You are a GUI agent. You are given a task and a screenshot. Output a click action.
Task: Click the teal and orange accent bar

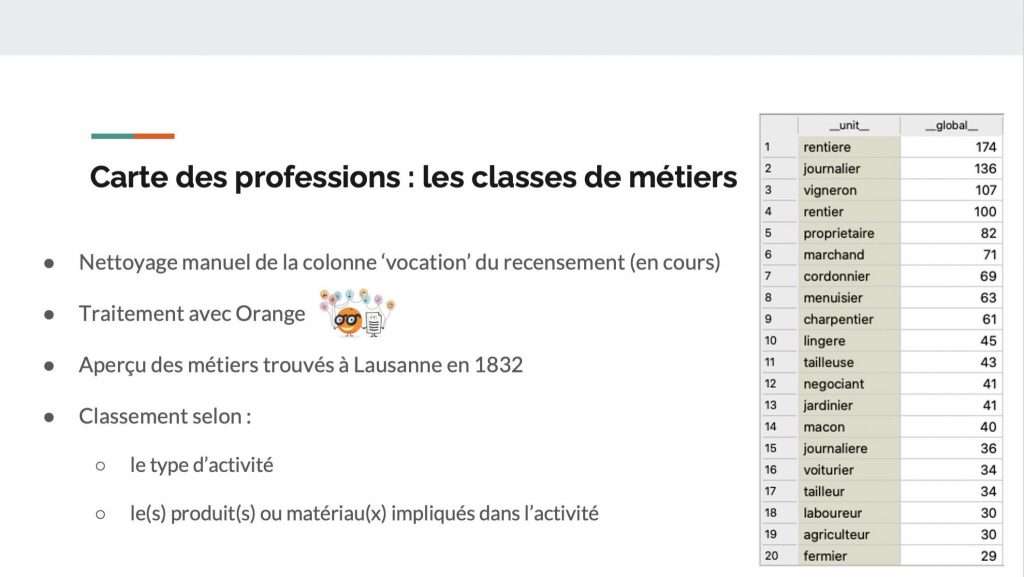click(x=132, y=136)
